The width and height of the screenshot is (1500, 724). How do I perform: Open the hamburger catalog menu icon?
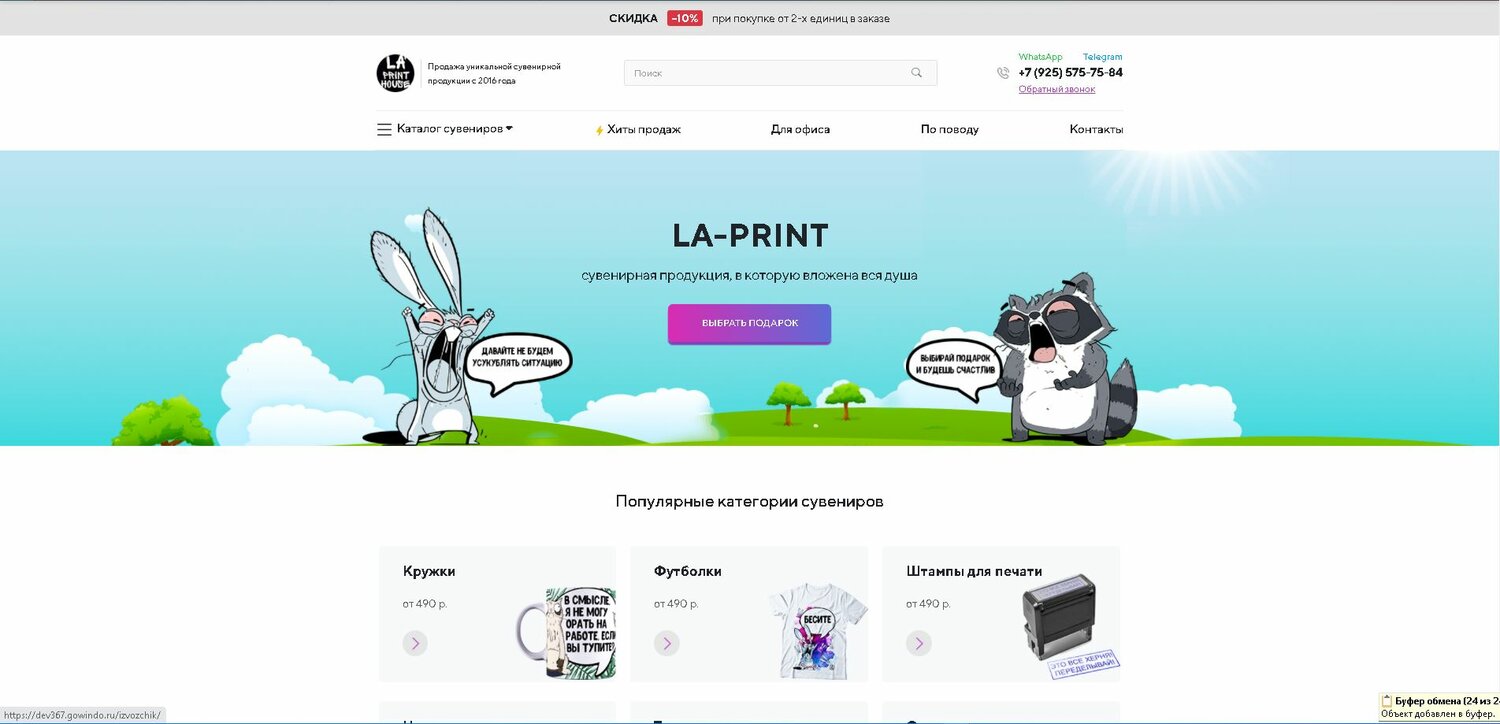click(x=384, y=129)
